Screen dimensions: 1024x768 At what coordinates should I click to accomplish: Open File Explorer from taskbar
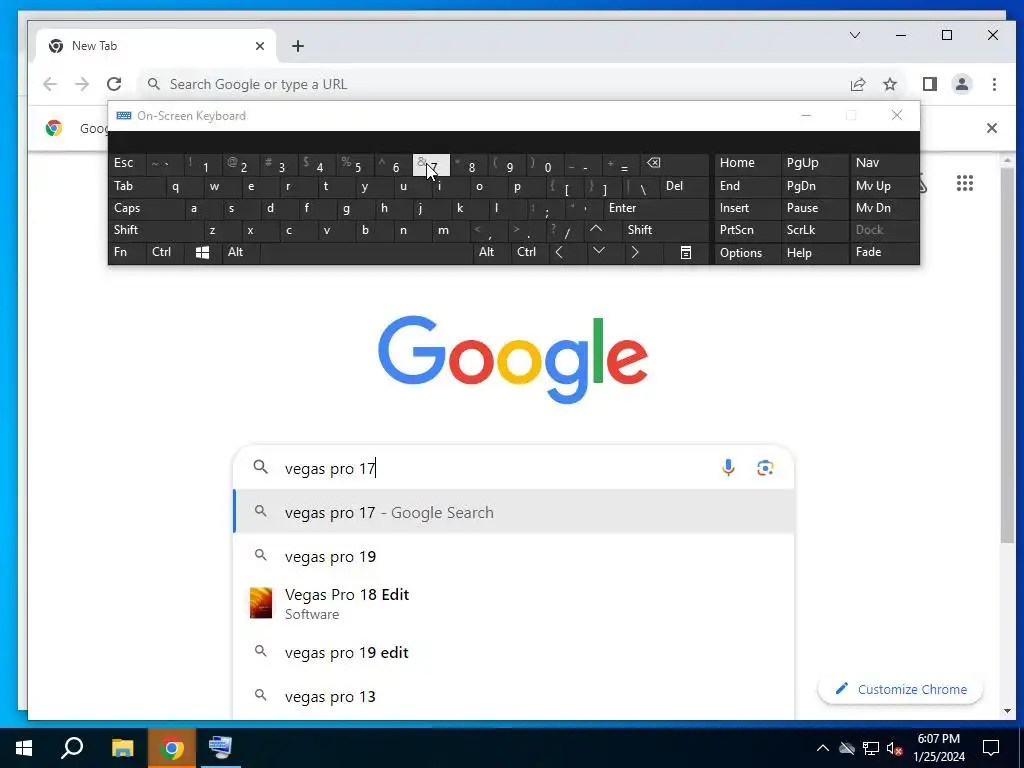[122, 748]
